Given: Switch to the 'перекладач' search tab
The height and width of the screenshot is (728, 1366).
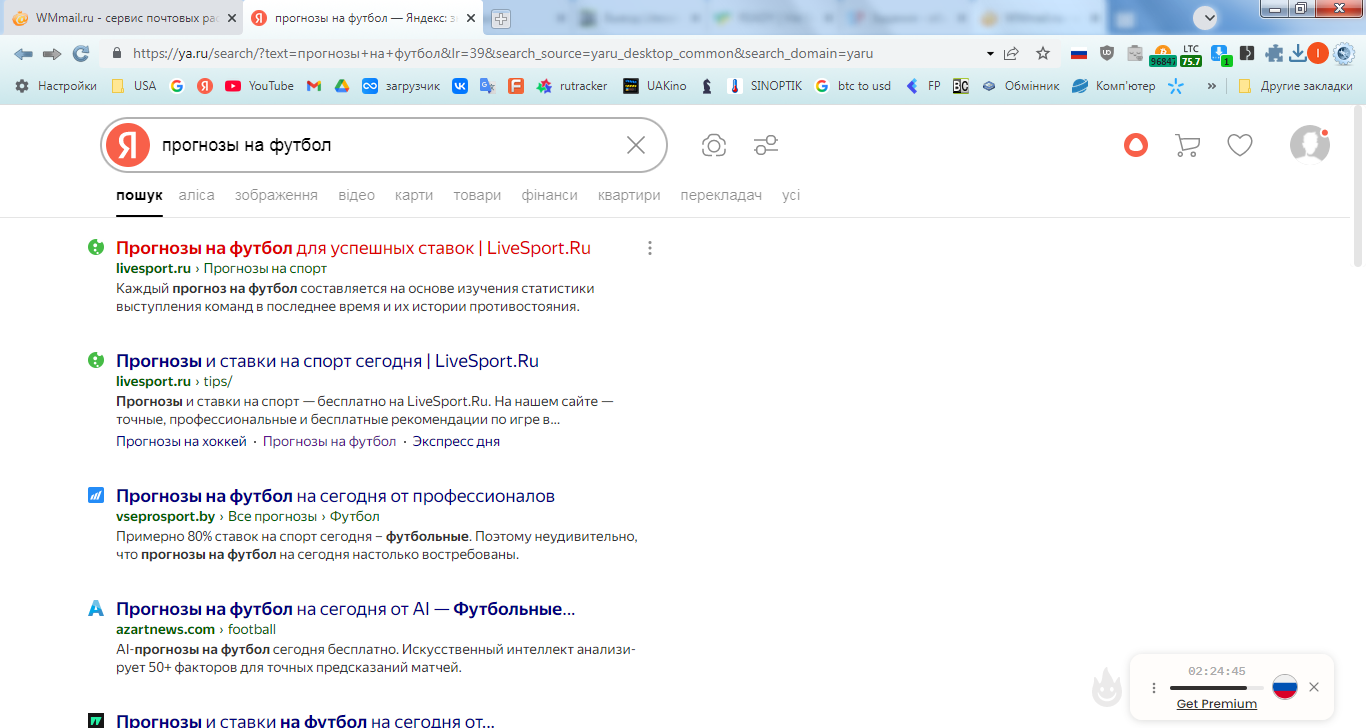Looking at the screenshot, I should pos(721,195).
